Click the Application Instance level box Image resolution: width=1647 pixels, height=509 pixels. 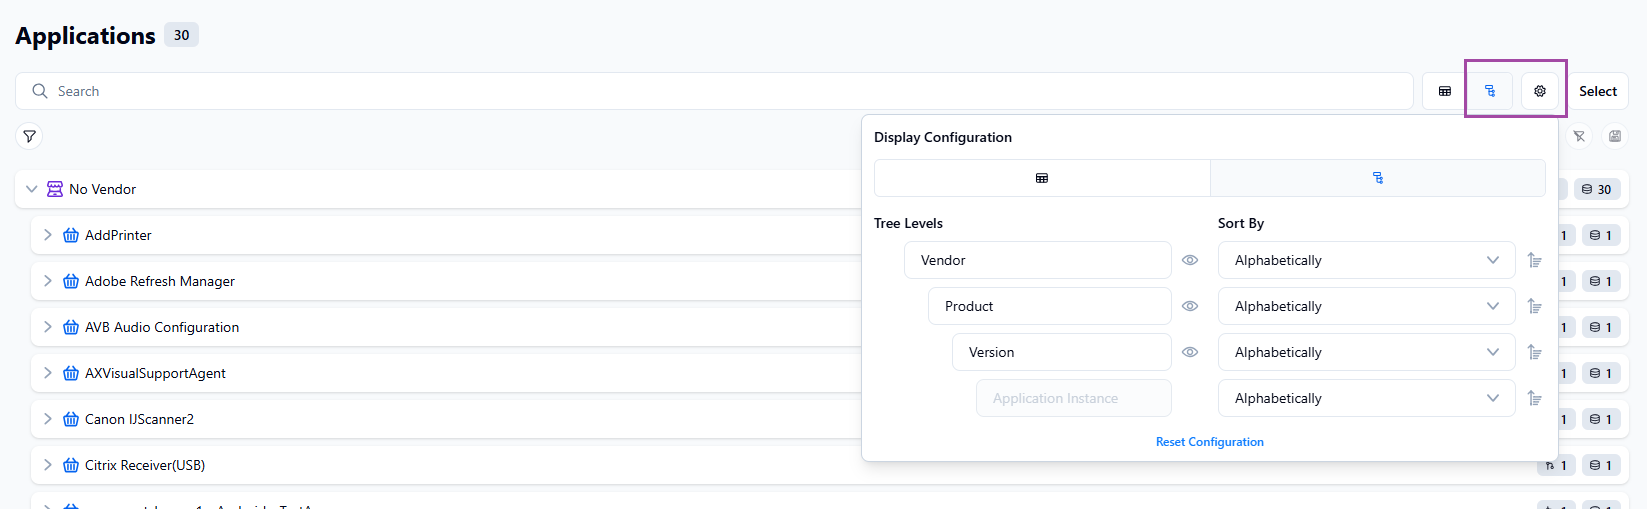click(1074, 398)
